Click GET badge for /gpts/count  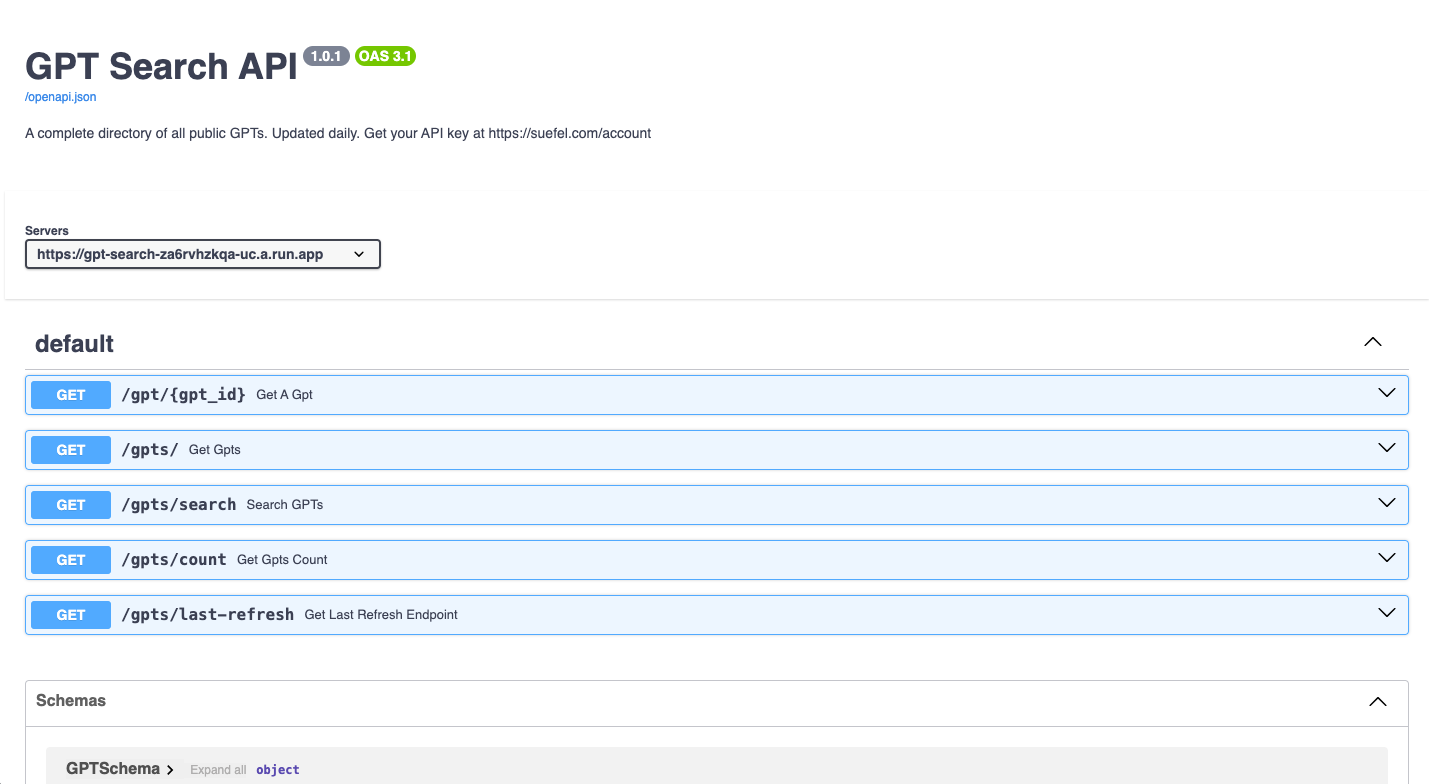[71, 560]
